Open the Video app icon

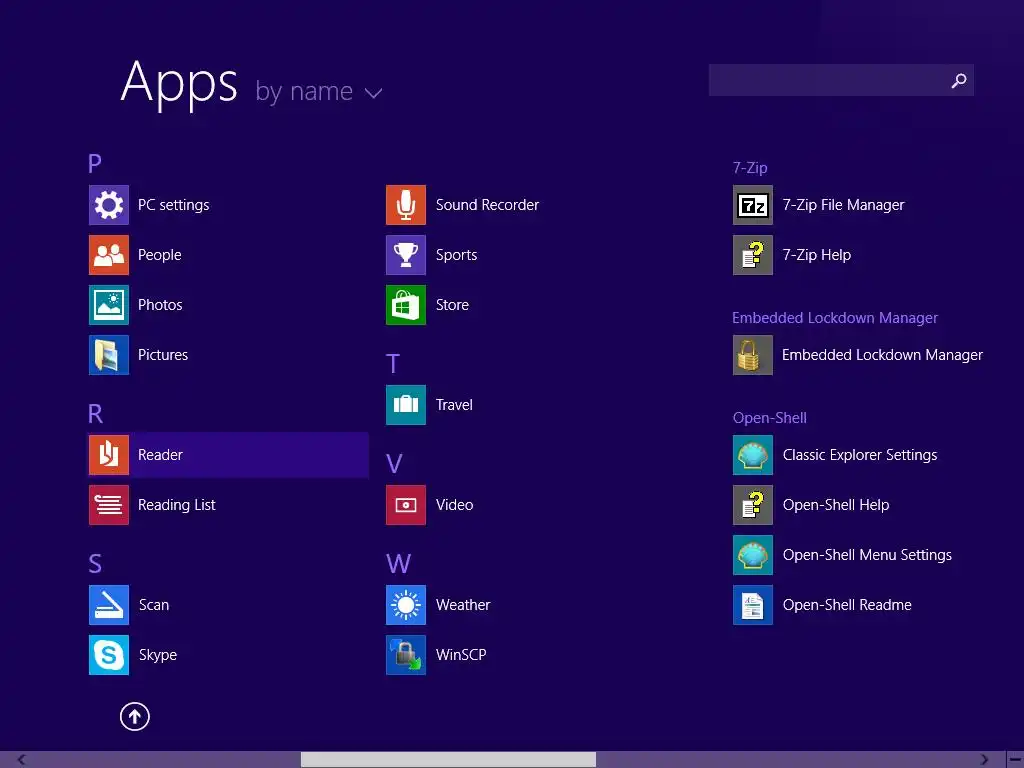(406, 505)
